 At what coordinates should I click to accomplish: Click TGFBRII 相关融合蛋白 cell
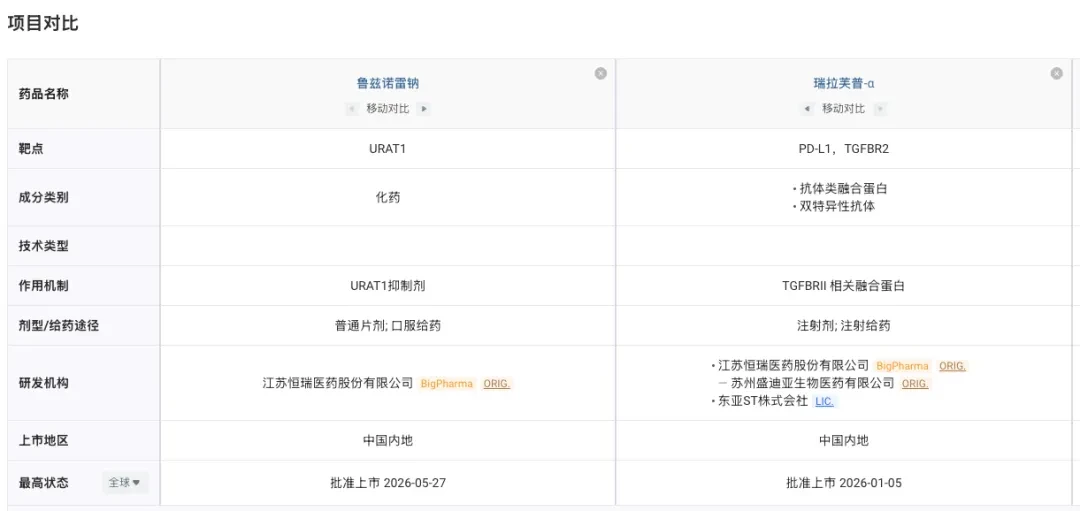(x=844, y=286)
